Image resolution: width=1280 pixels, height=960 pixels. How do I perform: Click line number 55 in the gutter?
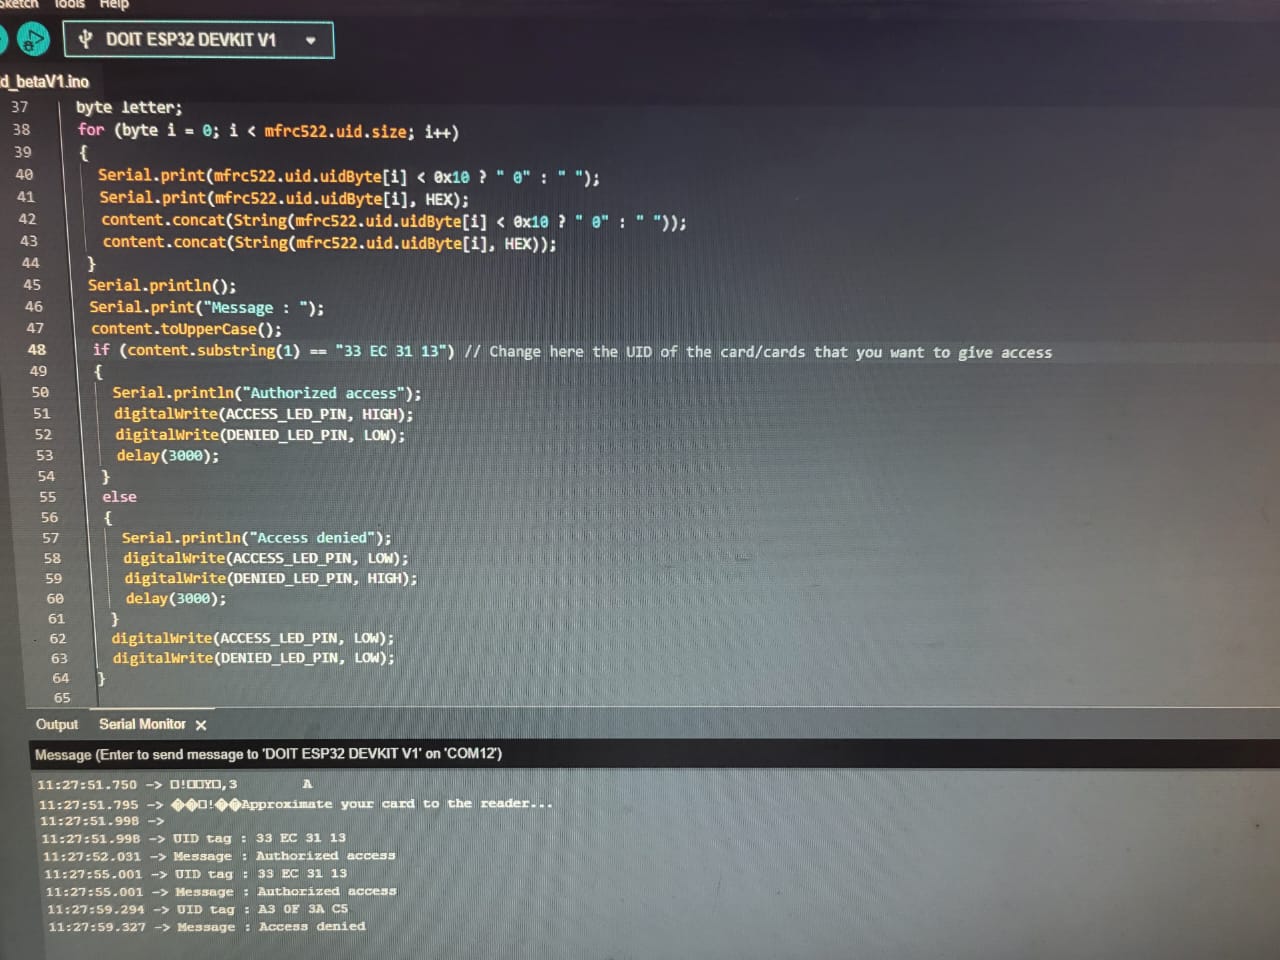pos(48,497)
